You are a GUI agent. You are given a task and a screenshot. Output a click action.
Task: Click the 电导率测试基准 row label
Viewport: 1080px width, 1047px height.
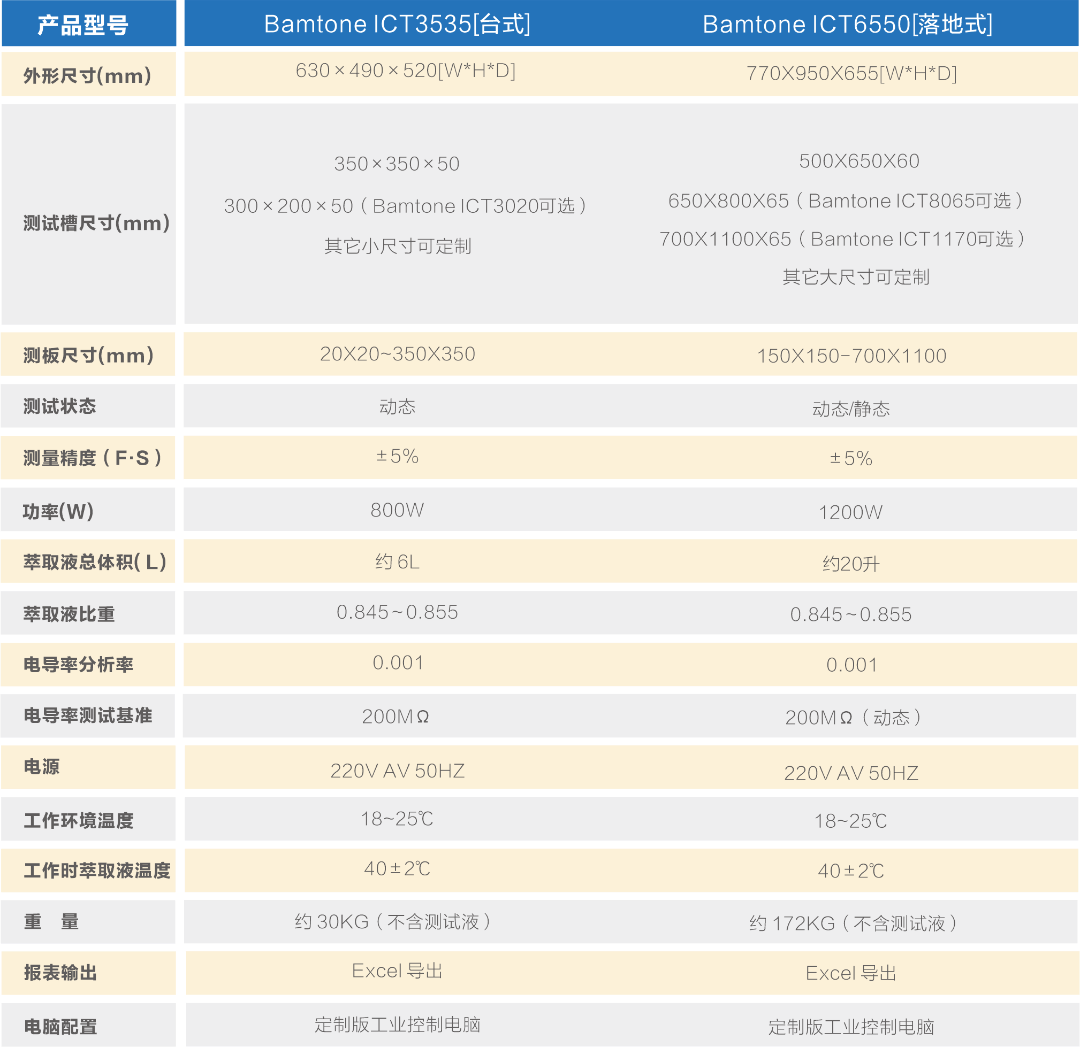click(x=87, y=716)
